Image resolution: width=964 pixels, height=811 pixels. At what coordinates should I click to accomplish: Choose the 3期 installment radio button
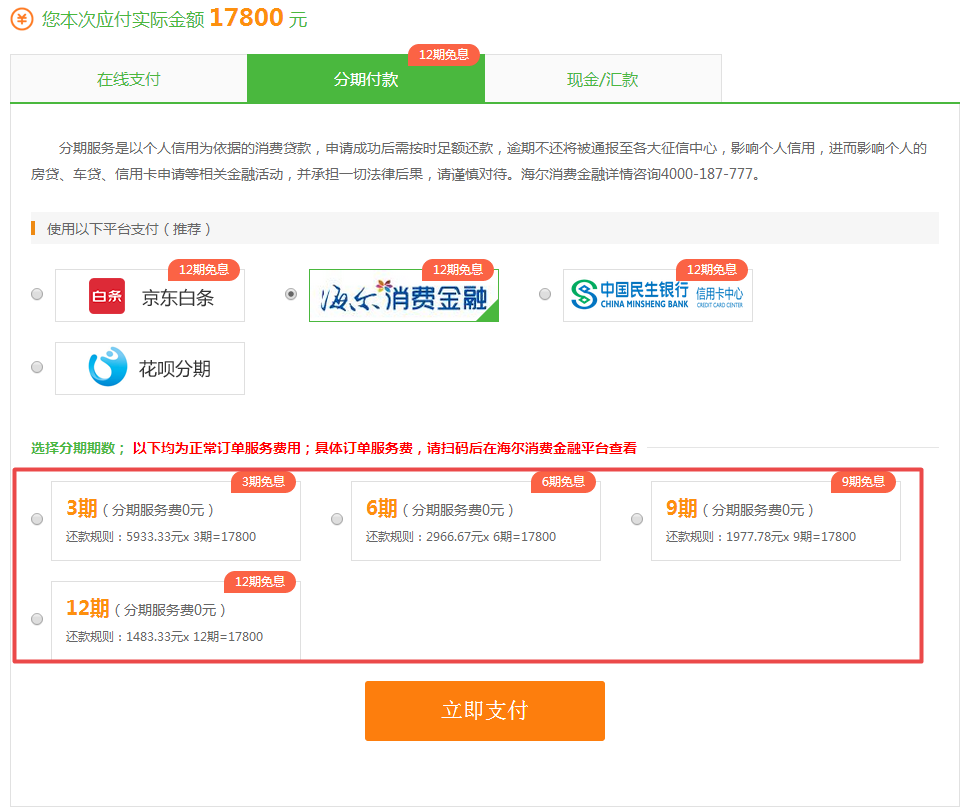[37, 519]
